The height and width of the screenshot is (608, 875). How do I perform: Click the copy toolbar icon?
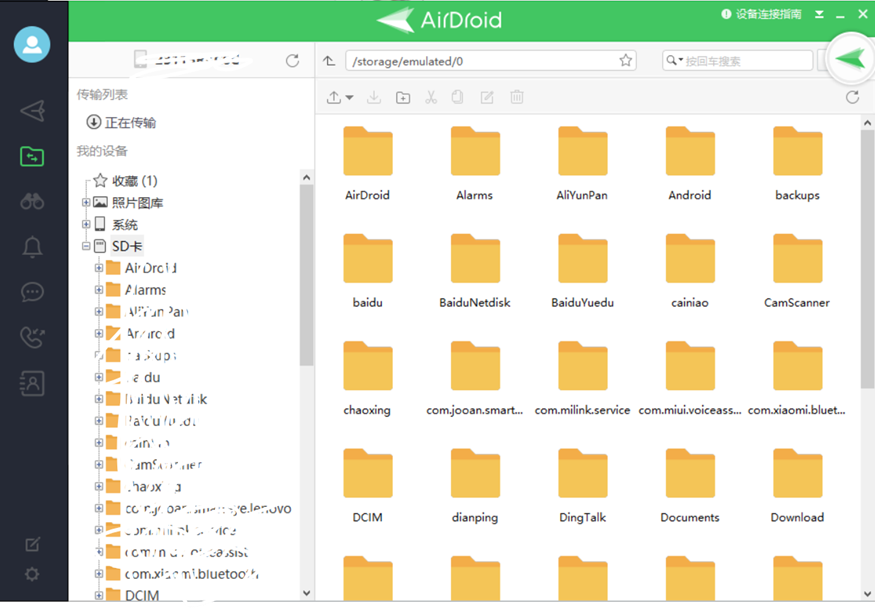point(458,97)
